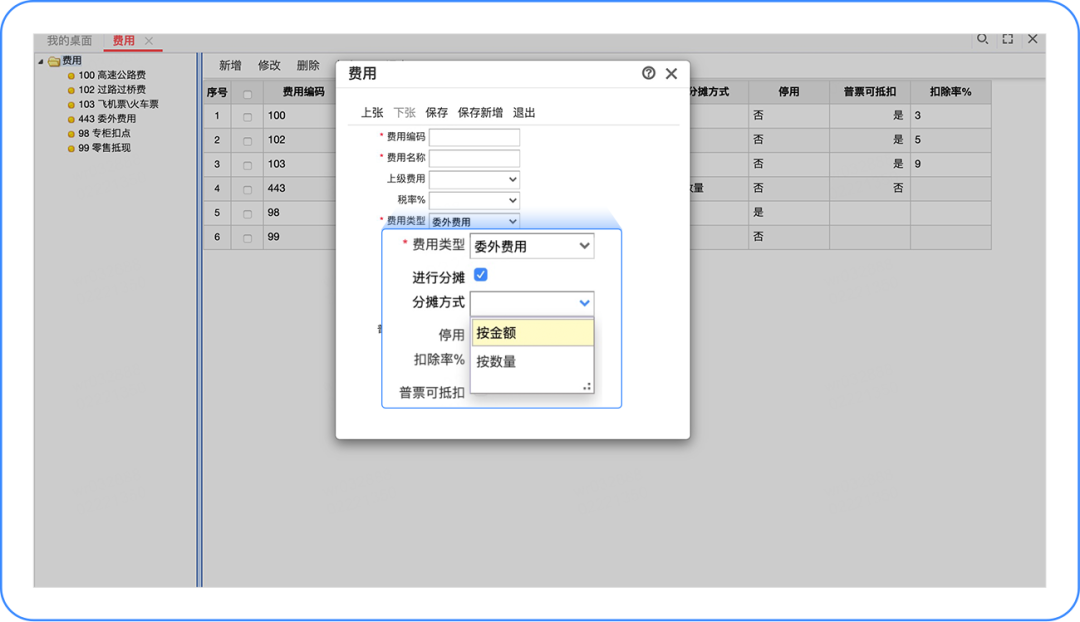Viewport: 1080px width, 622px height.
Task: Click the 删除 toolbar button
Action: pyautogui.click(x=308, y=64)
